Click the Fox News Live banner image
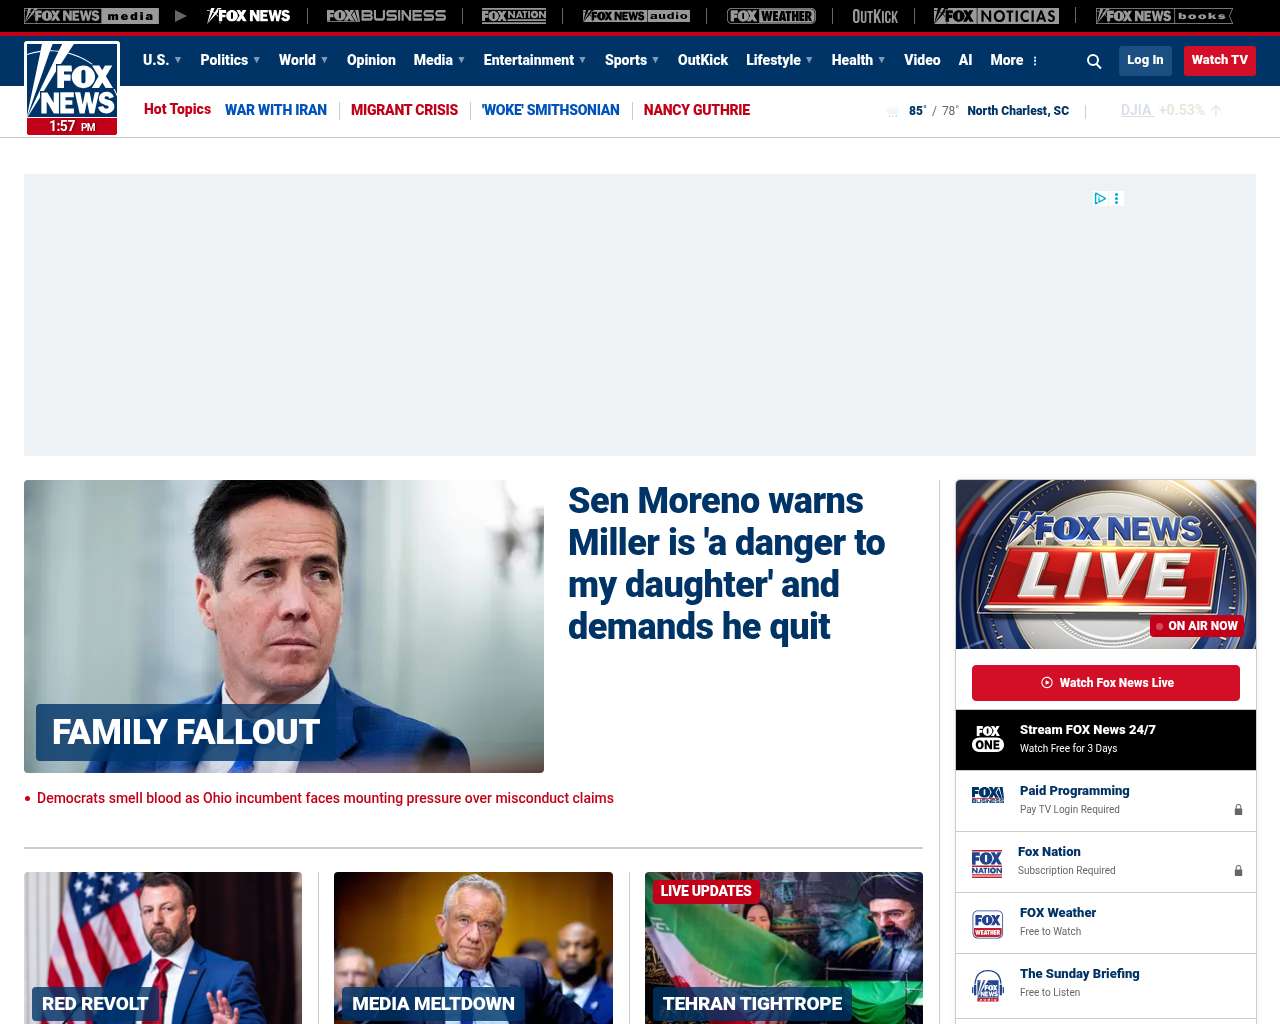Viewport: 1280px width, 1024px height. pos(1106,564)
